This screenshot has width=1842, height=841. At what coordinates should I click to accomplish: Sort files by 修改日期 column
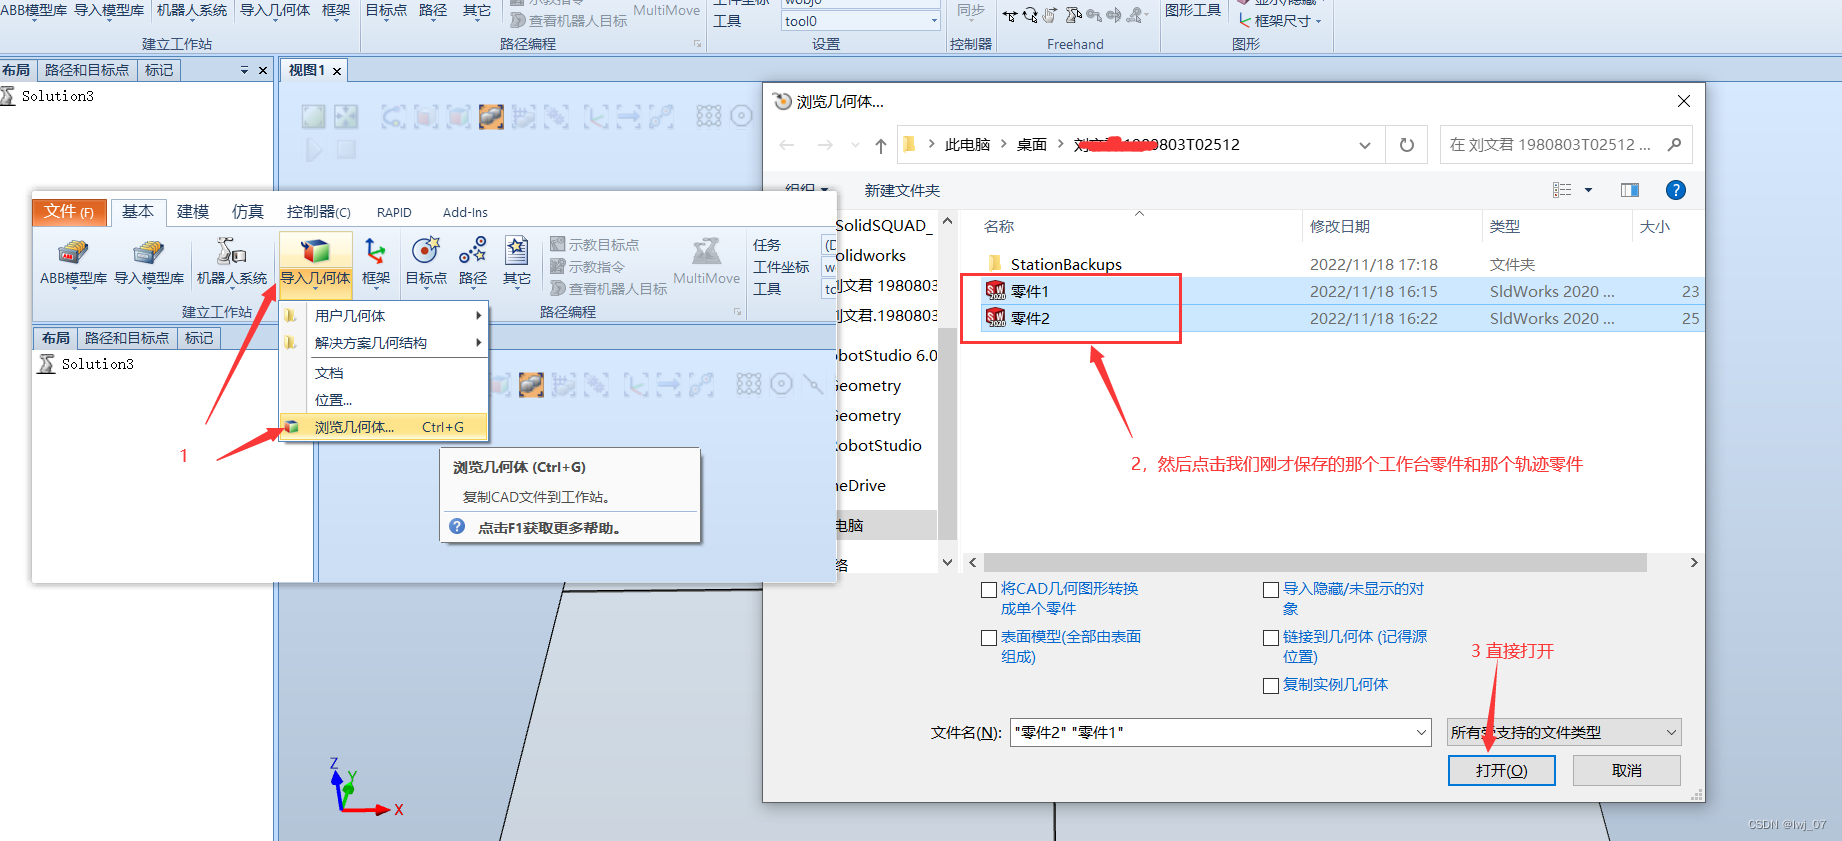pyautogui.click(x=1340, y=227)
